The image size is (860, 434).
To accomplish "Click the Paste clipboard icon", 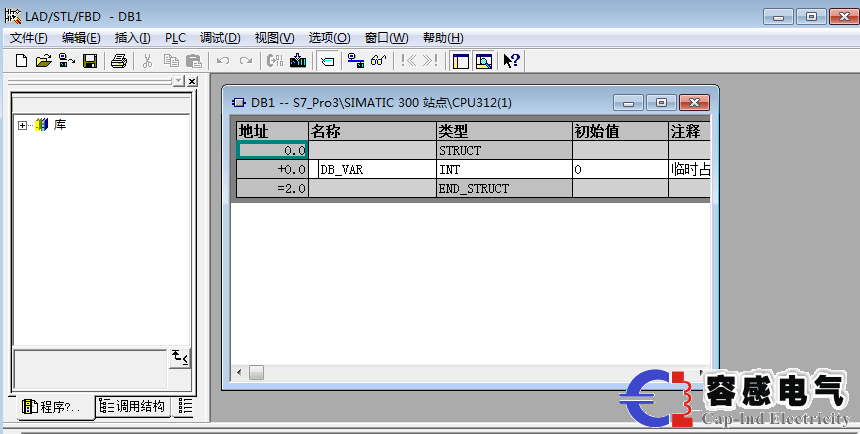I will (194, 61).
